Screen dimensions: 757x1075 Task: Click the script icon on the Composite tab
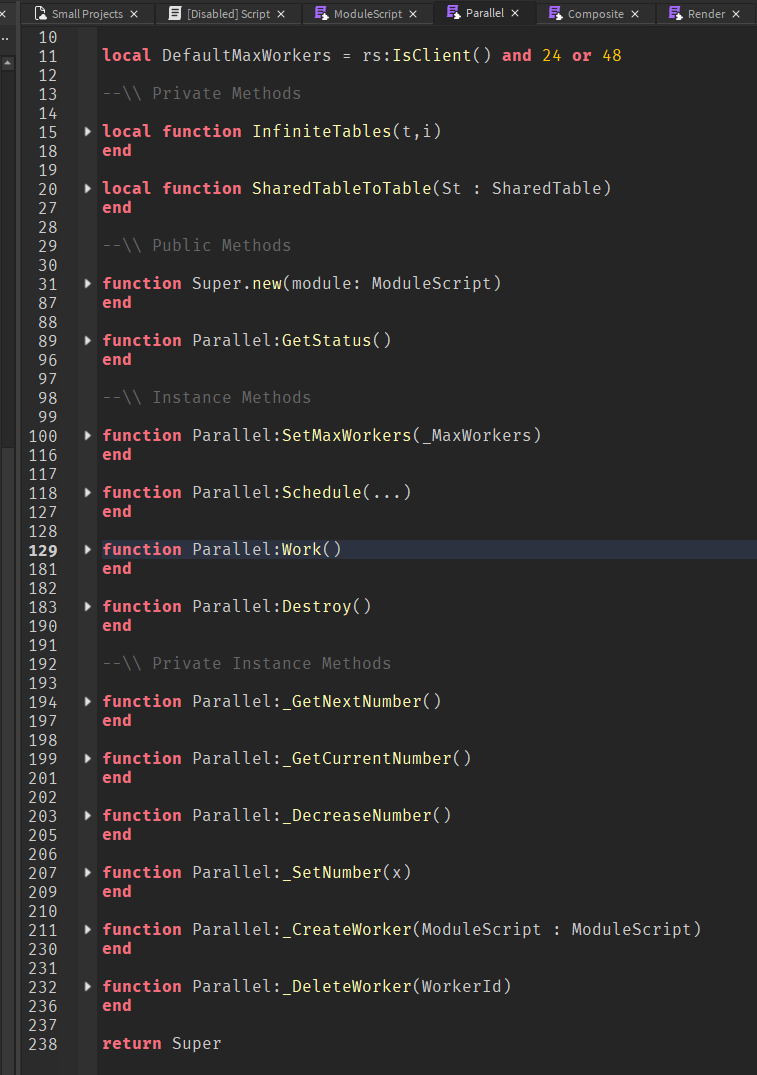557,14
